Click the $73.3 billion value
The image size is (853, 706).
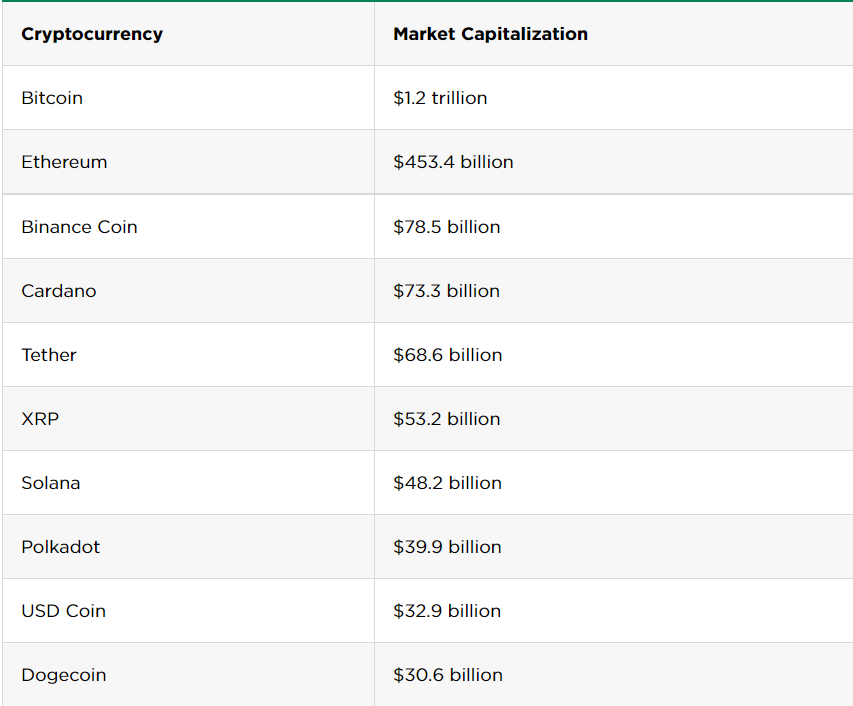tap(447, 291)
